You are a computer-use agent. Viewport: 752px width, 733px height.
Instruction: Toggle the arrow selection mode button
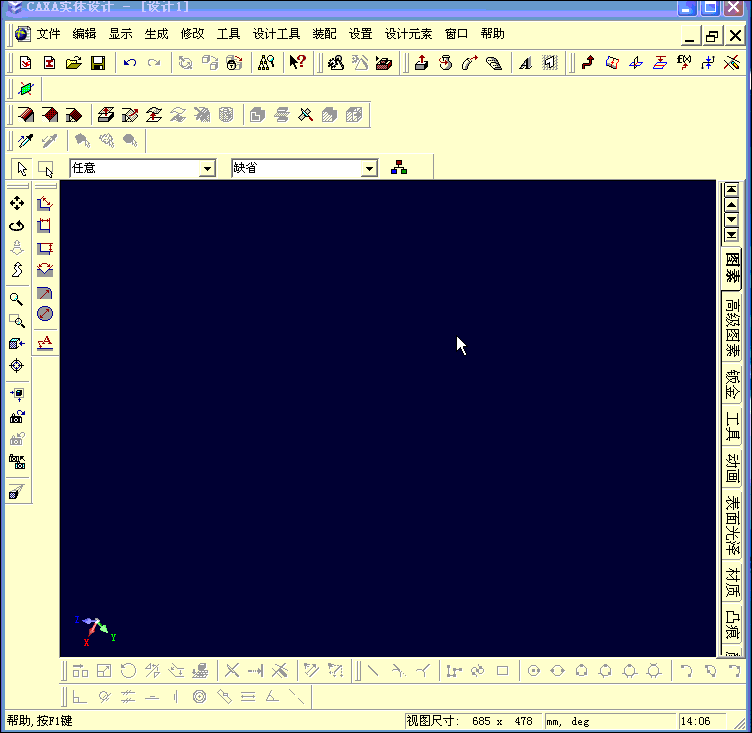tap(22, 168)
